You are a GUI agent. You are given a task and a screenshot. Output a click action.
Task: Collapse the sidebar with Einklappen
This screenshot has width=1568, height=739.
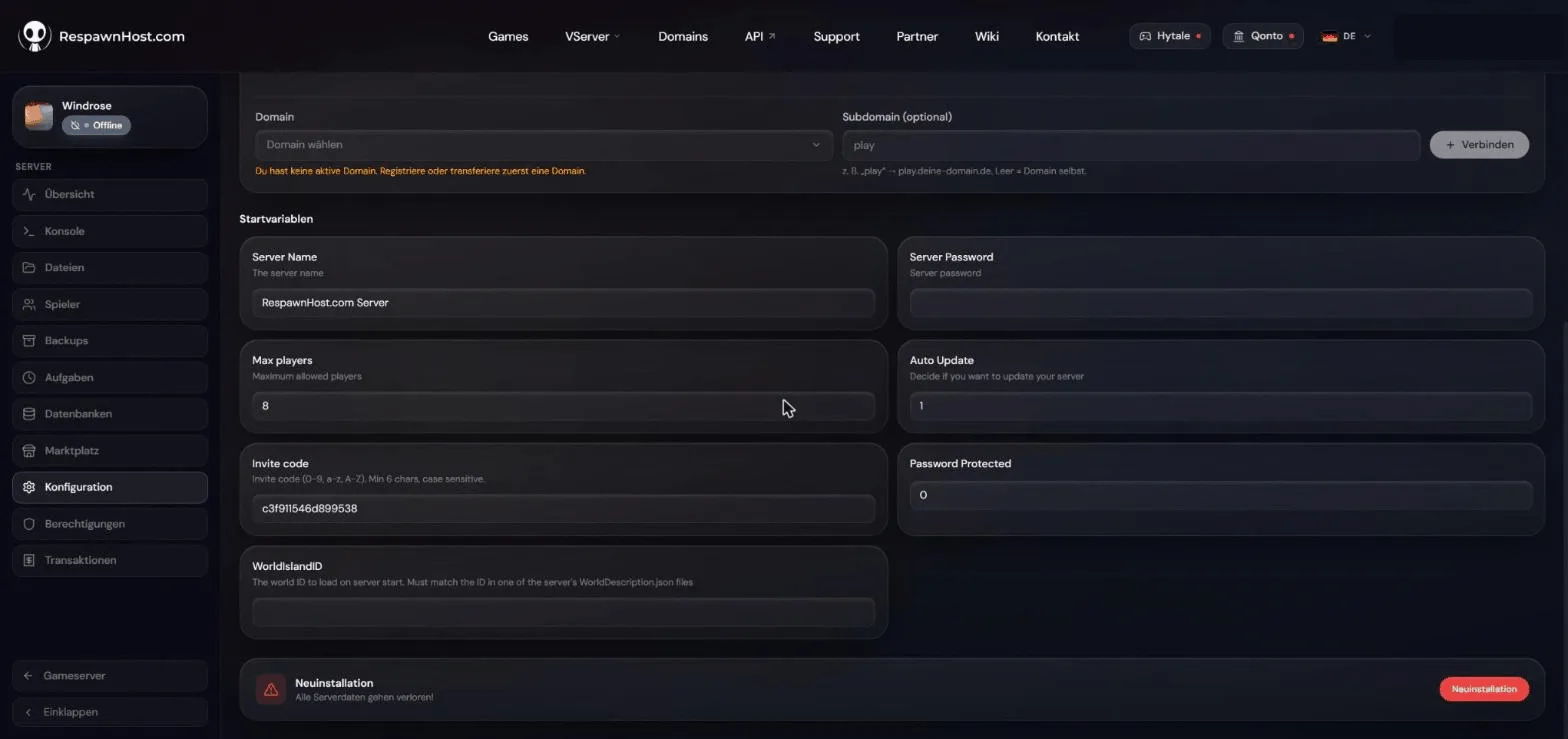(x=110, y=712)
